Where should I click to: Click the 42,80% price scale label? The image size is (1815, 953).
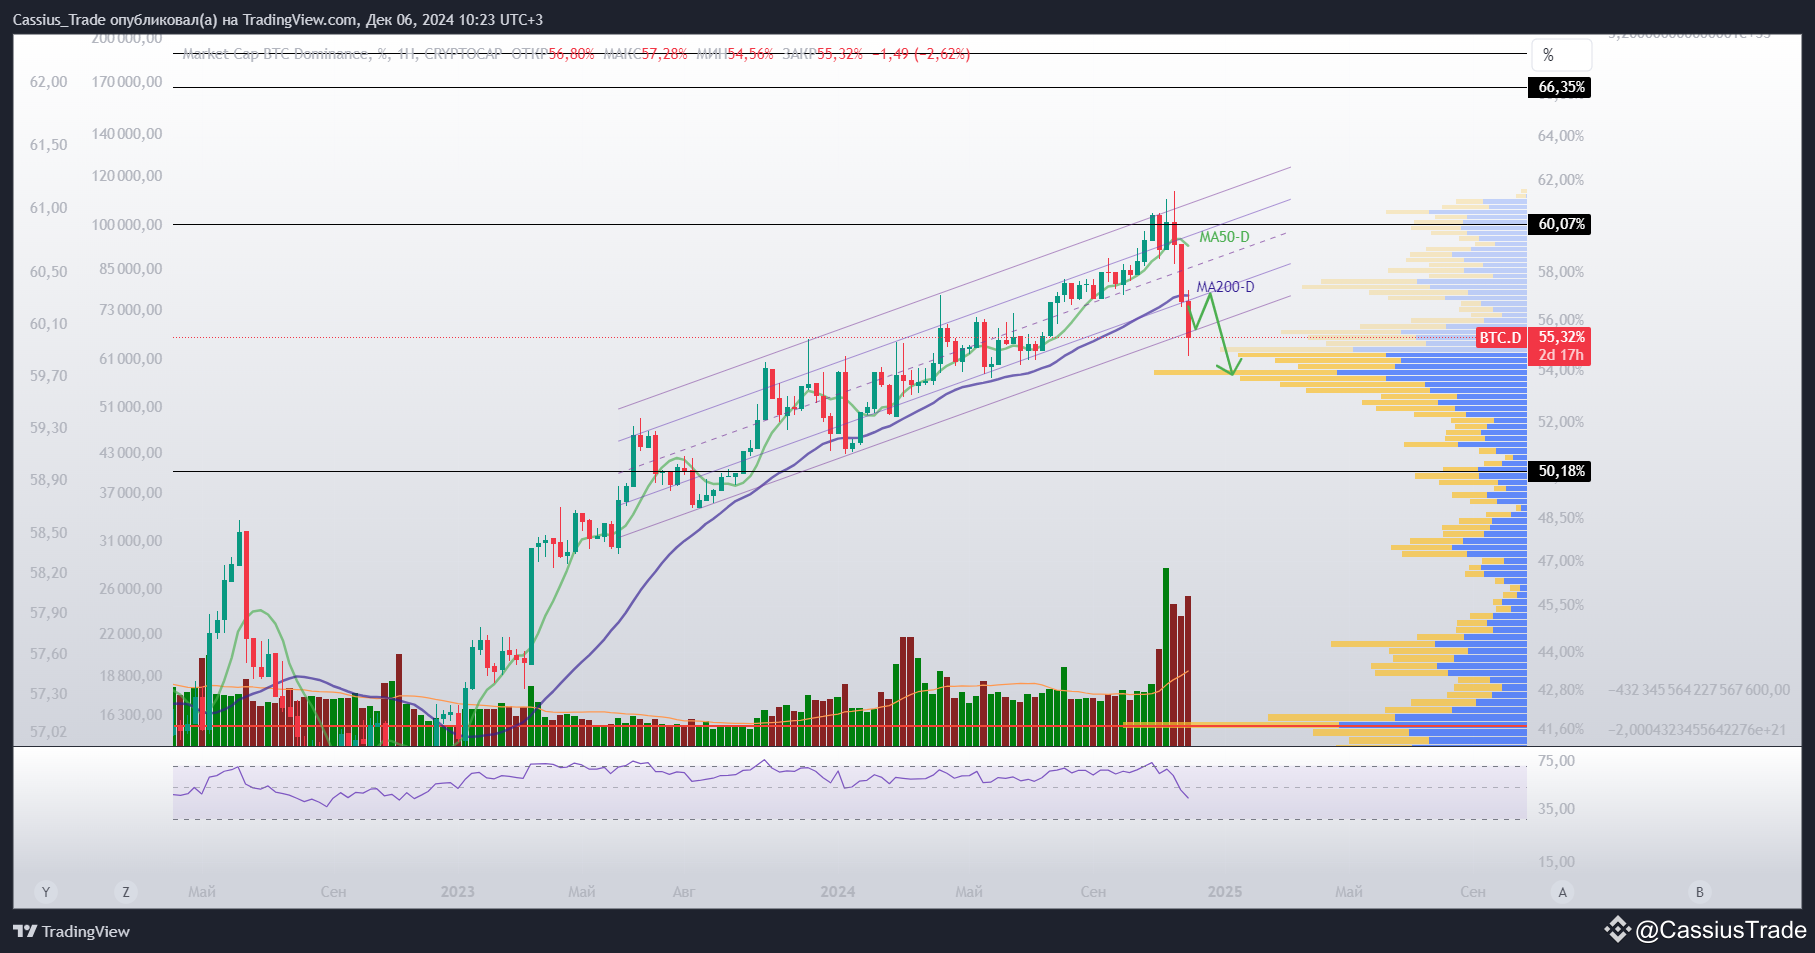point(1561,690)
